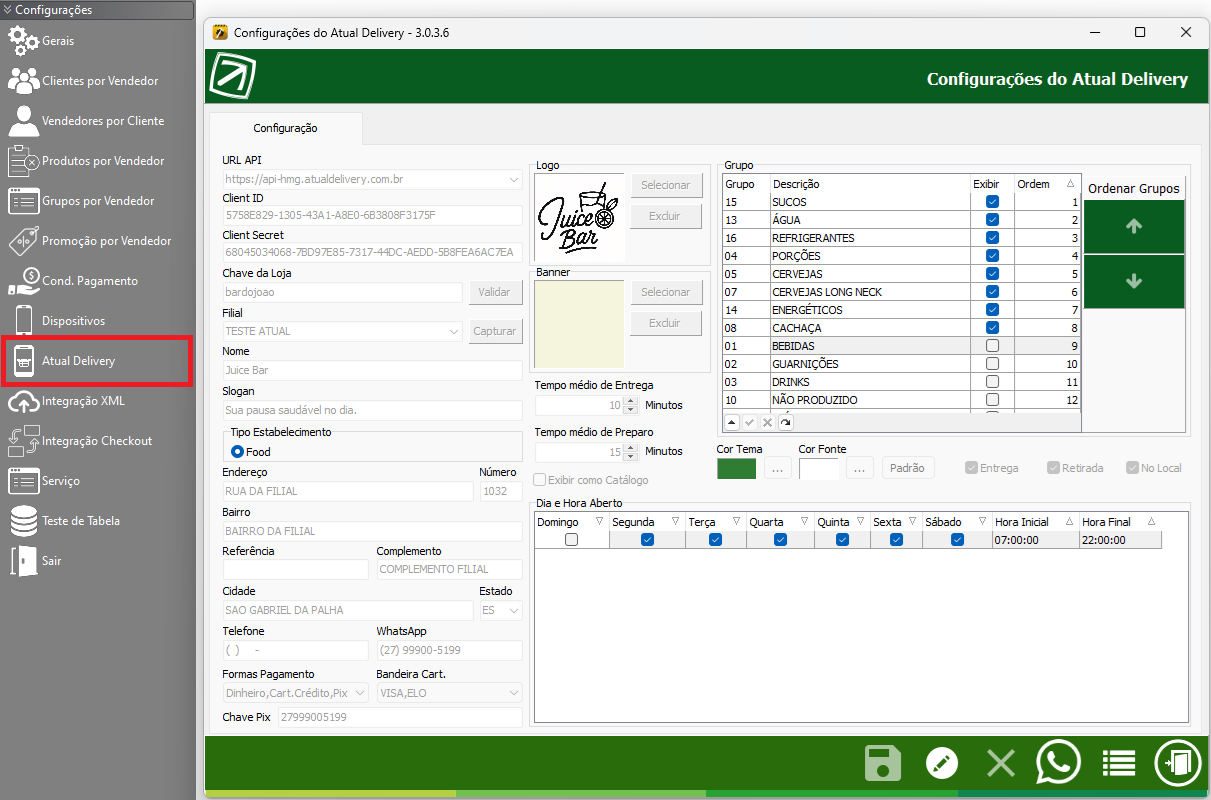The width and height of the screenshot is (1211, 800).
Task: Move group up with the up arrow
Action: 1134,227
